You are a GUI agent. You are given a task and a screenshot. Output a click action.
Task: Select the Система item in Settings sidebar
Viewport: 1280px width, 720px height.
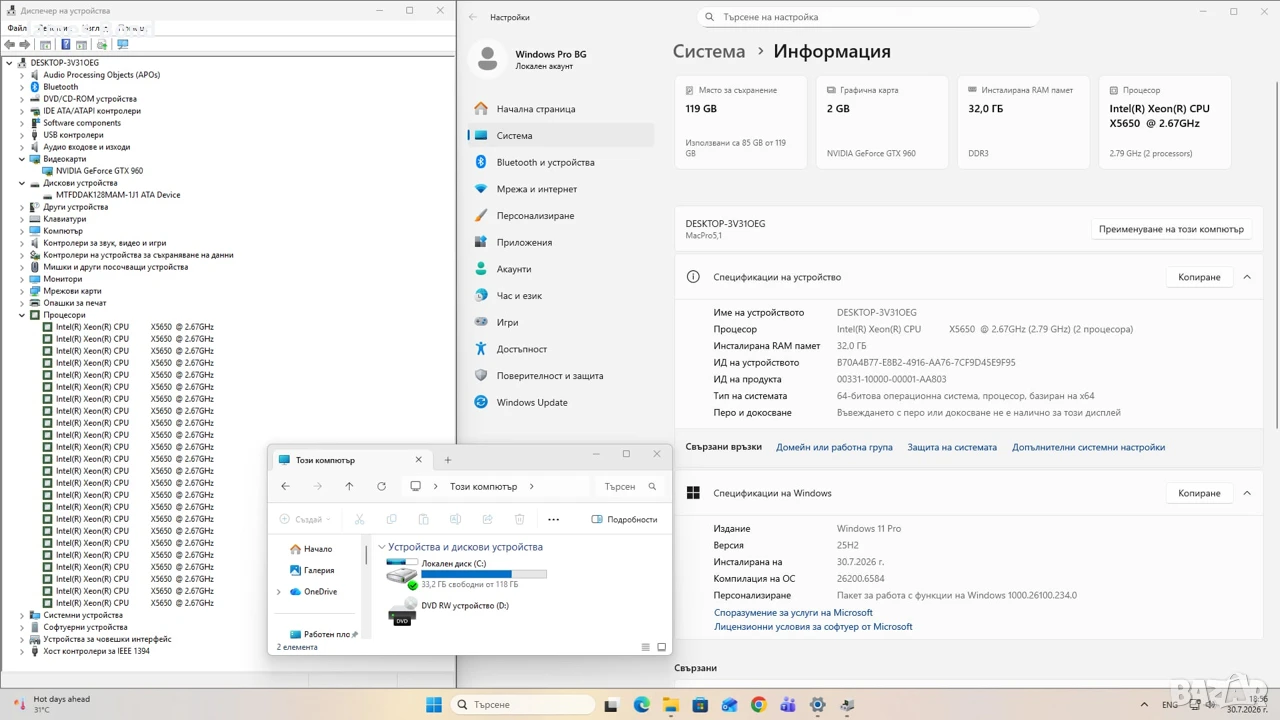pyautogui.click(x=561, y=136)
